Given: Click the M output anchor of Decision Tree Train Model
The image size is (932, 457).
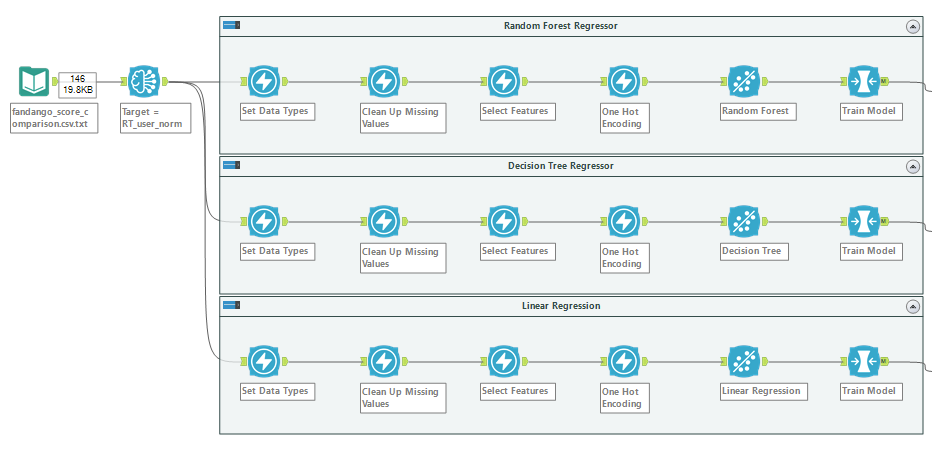Looking at the screenshot, I should coord(884,222).
